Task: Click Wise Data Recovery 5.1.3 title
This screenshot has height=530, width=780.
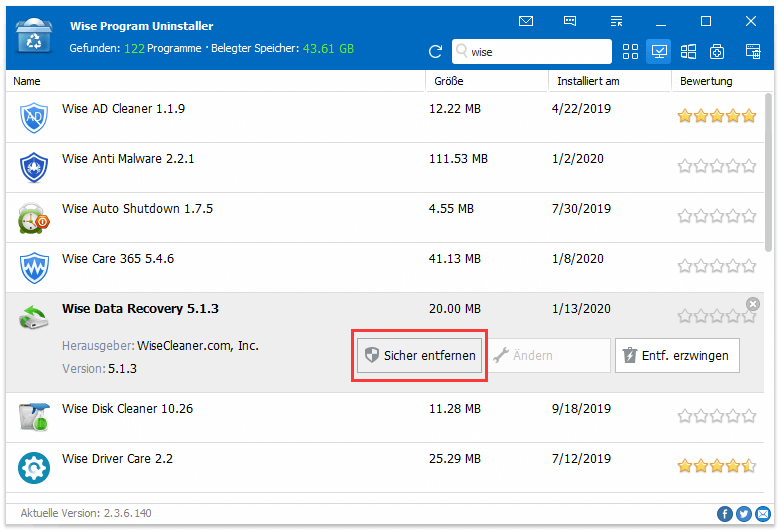Action: click(140, 309)
